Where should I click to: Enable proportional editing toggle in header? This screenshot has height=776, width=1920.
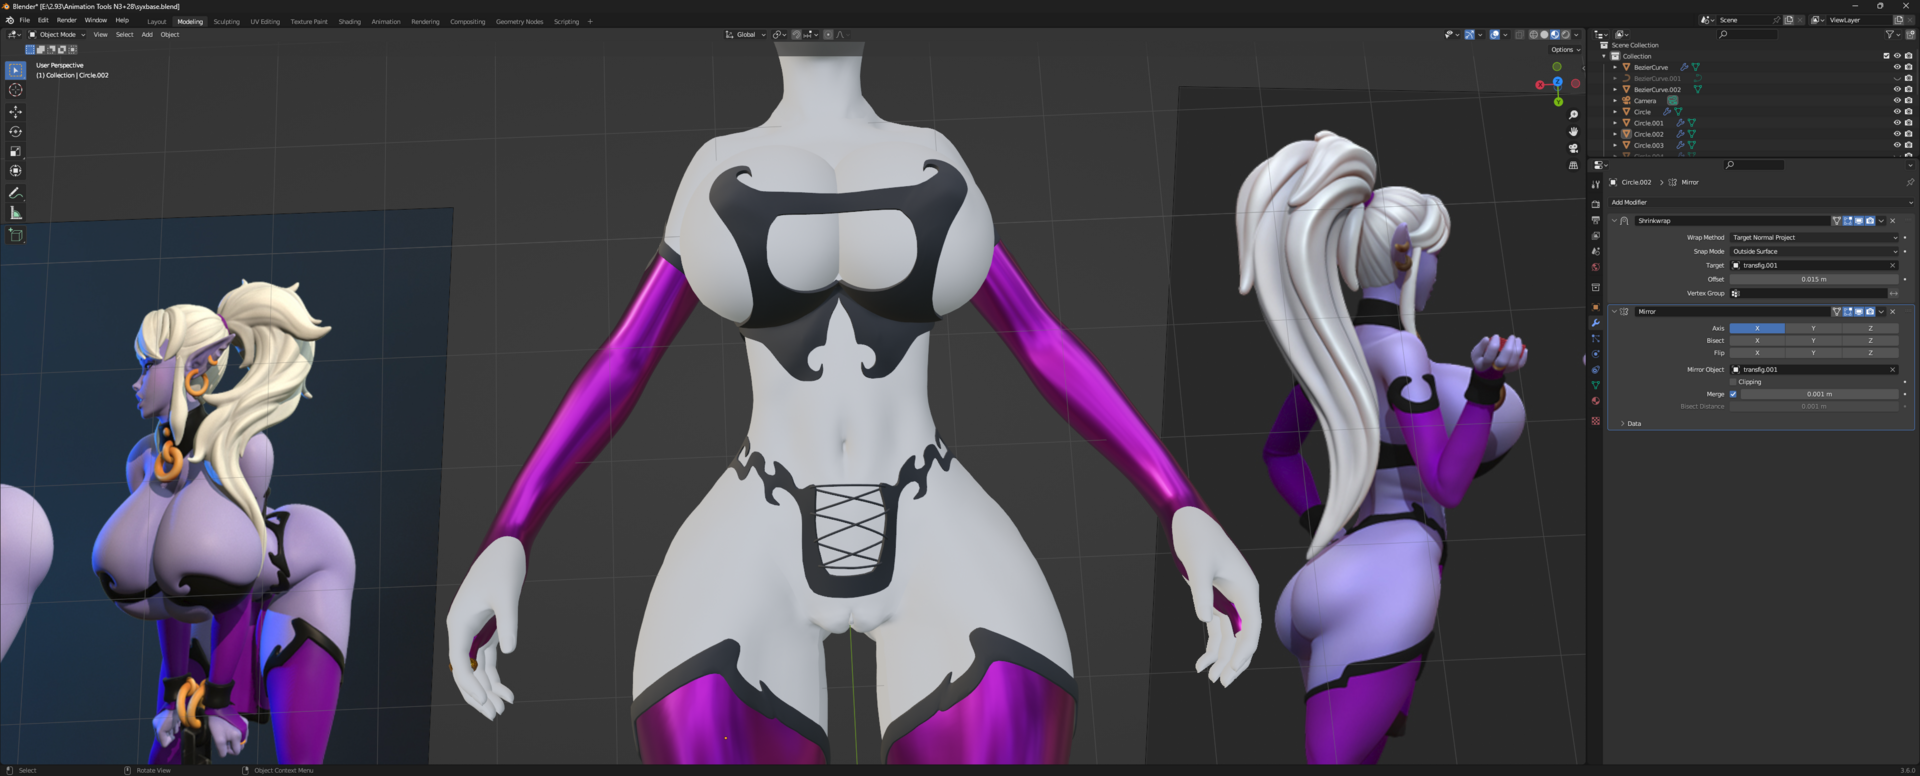828,34
